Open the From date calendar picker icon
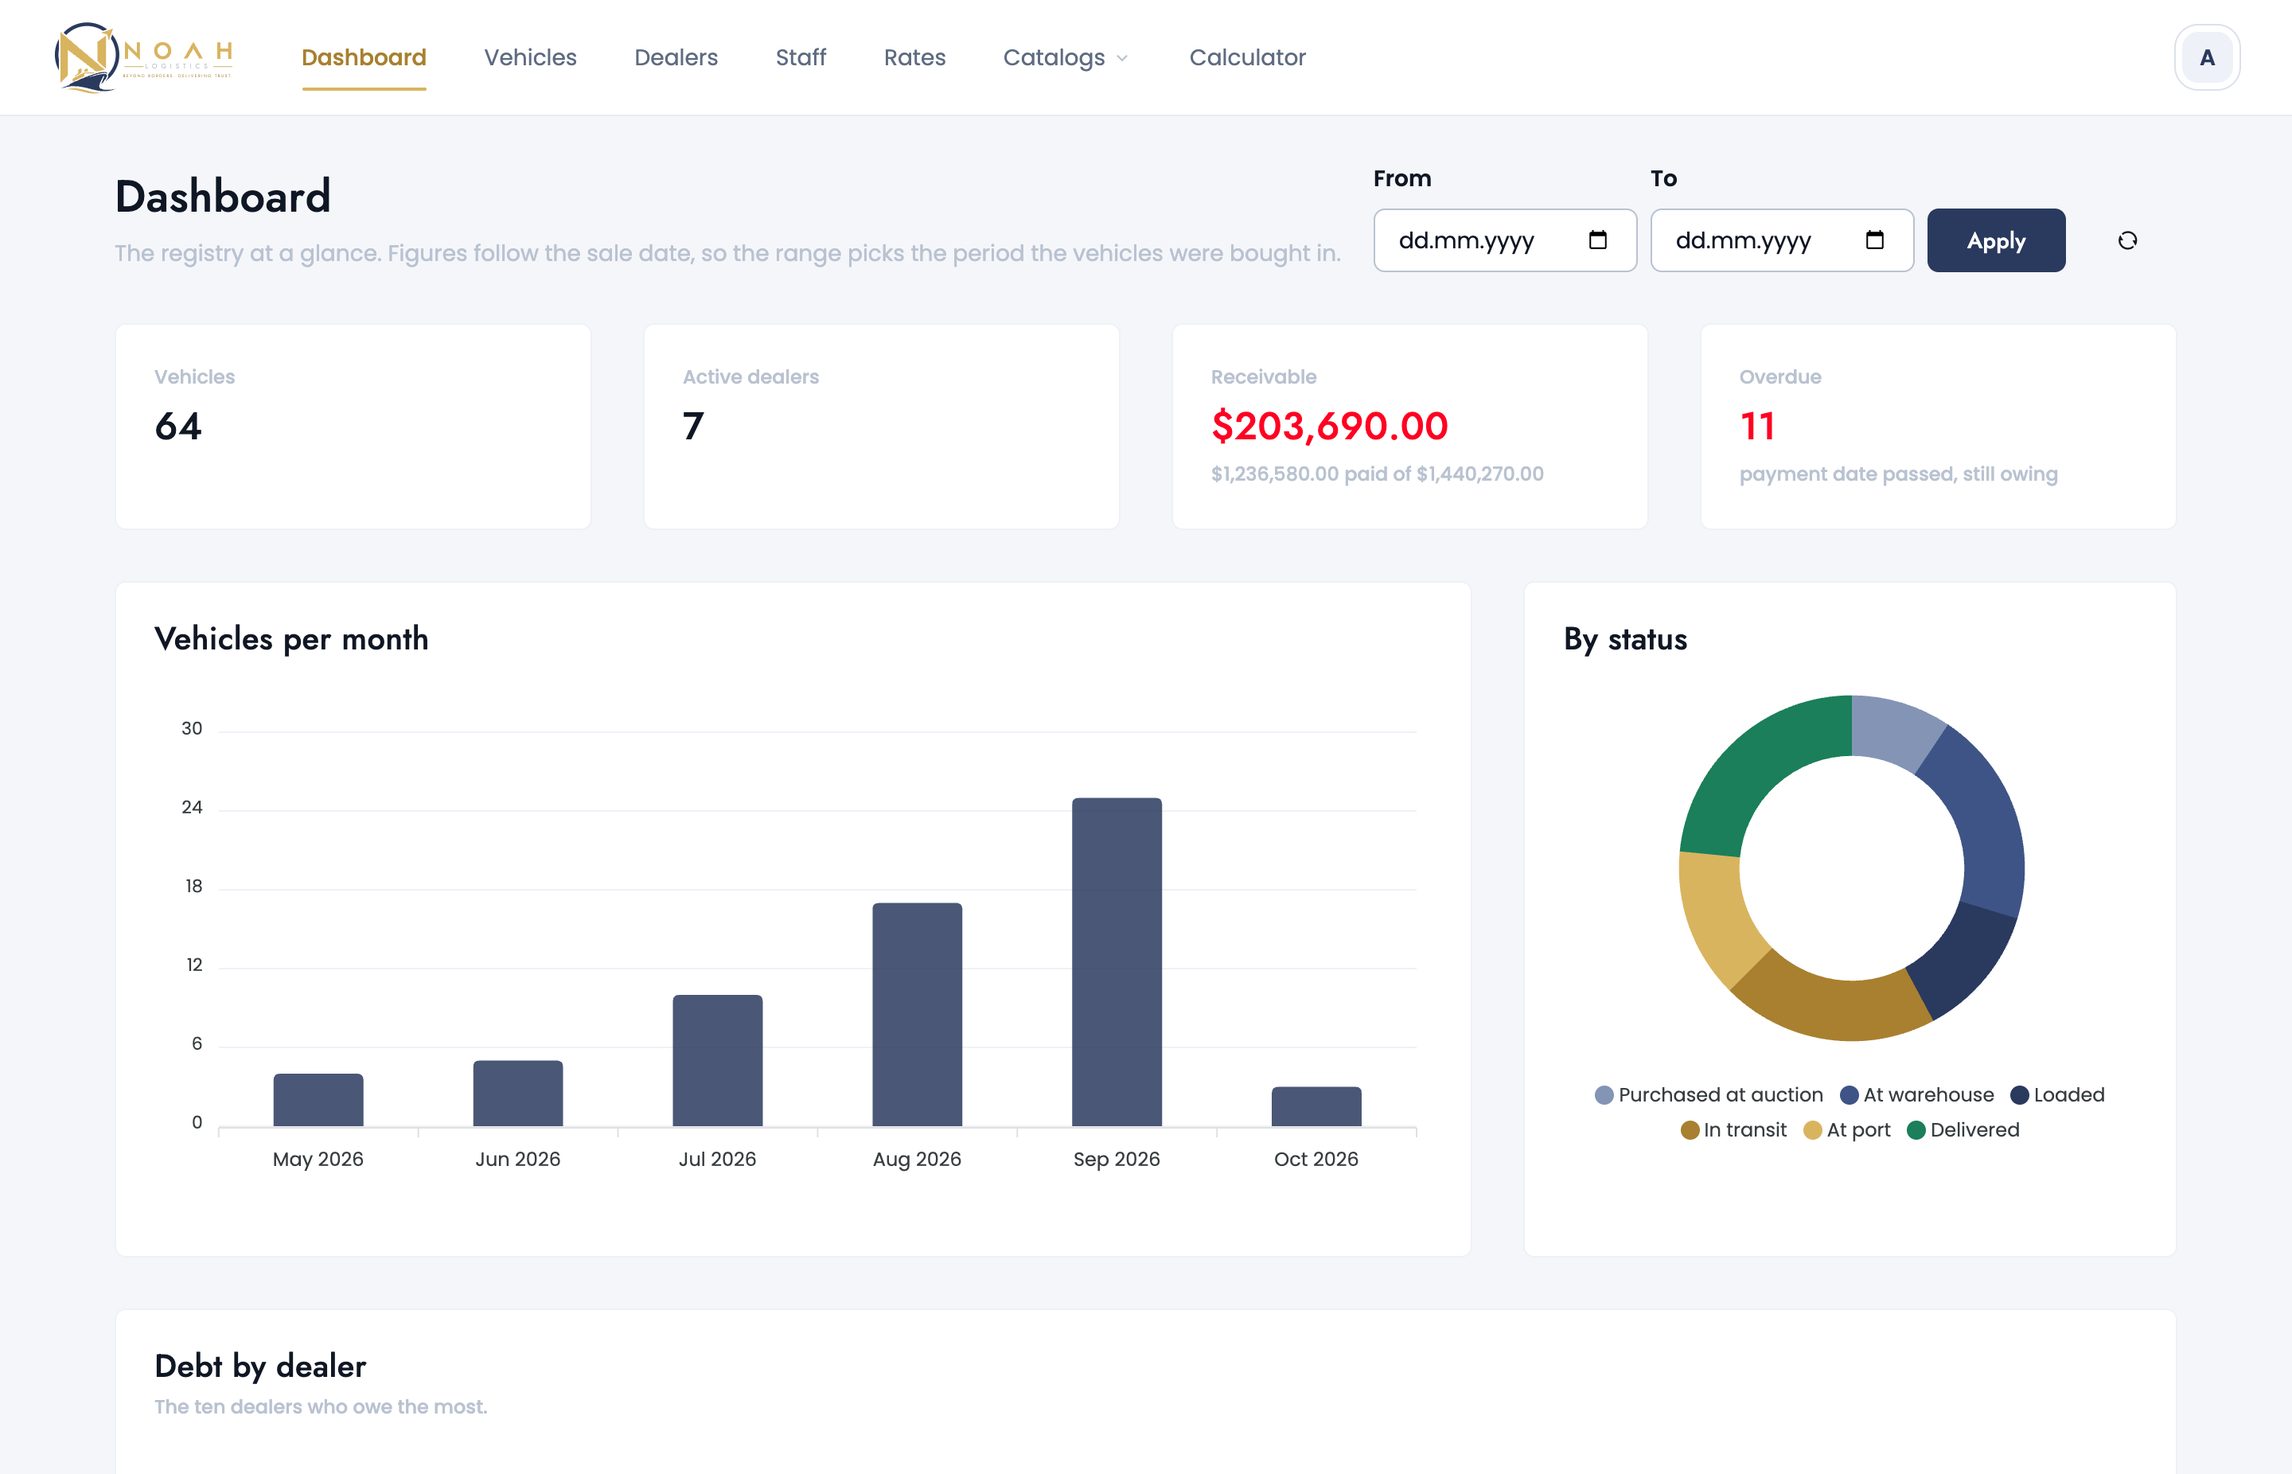 pyautogui.click(x=1597, y=240)
